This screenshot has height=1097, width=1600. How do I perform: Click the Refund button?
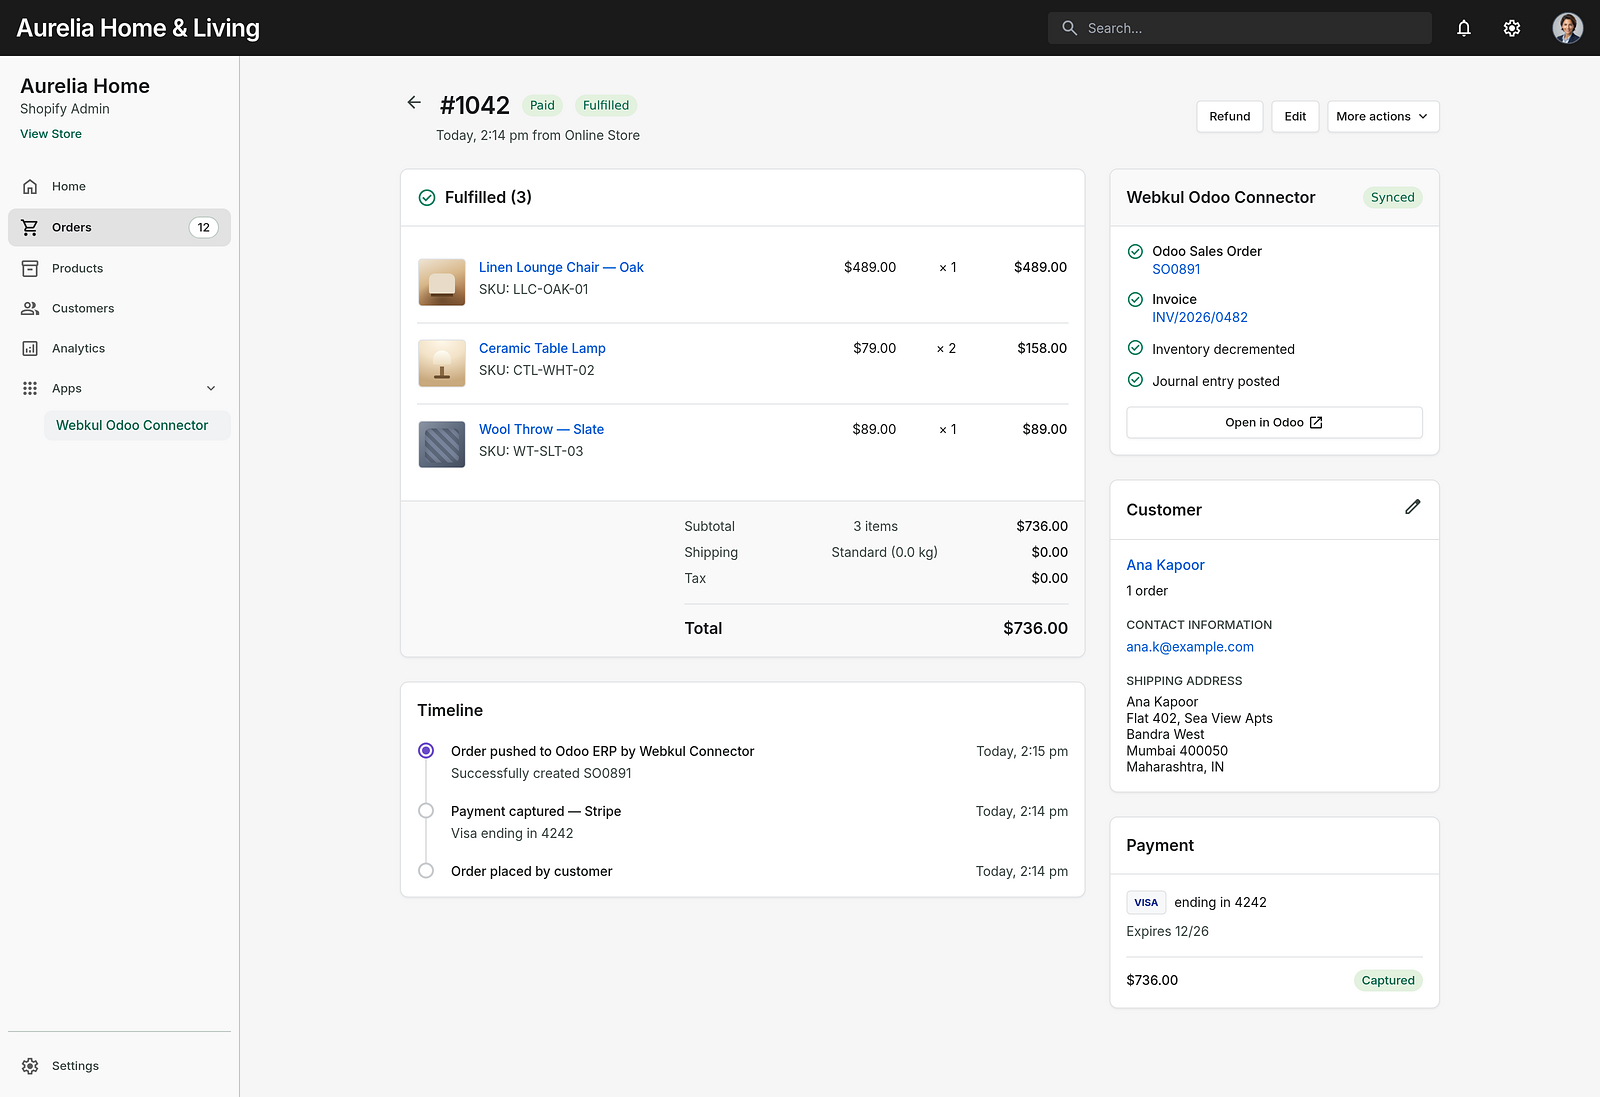pyautogui.click(x=1229, y=116)
